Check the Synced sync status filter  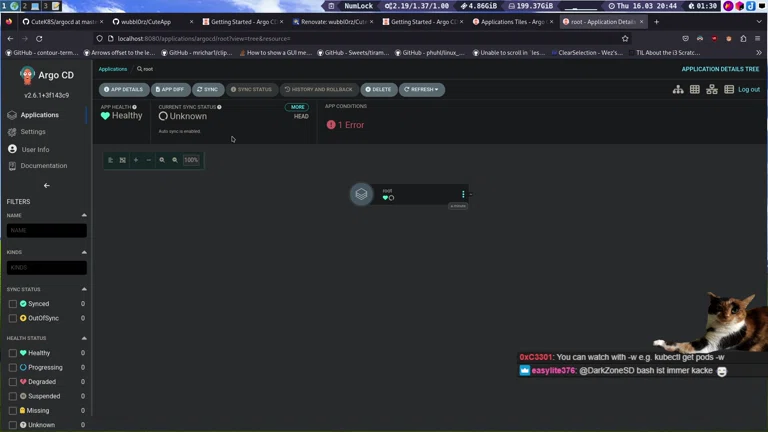[13, 304]
